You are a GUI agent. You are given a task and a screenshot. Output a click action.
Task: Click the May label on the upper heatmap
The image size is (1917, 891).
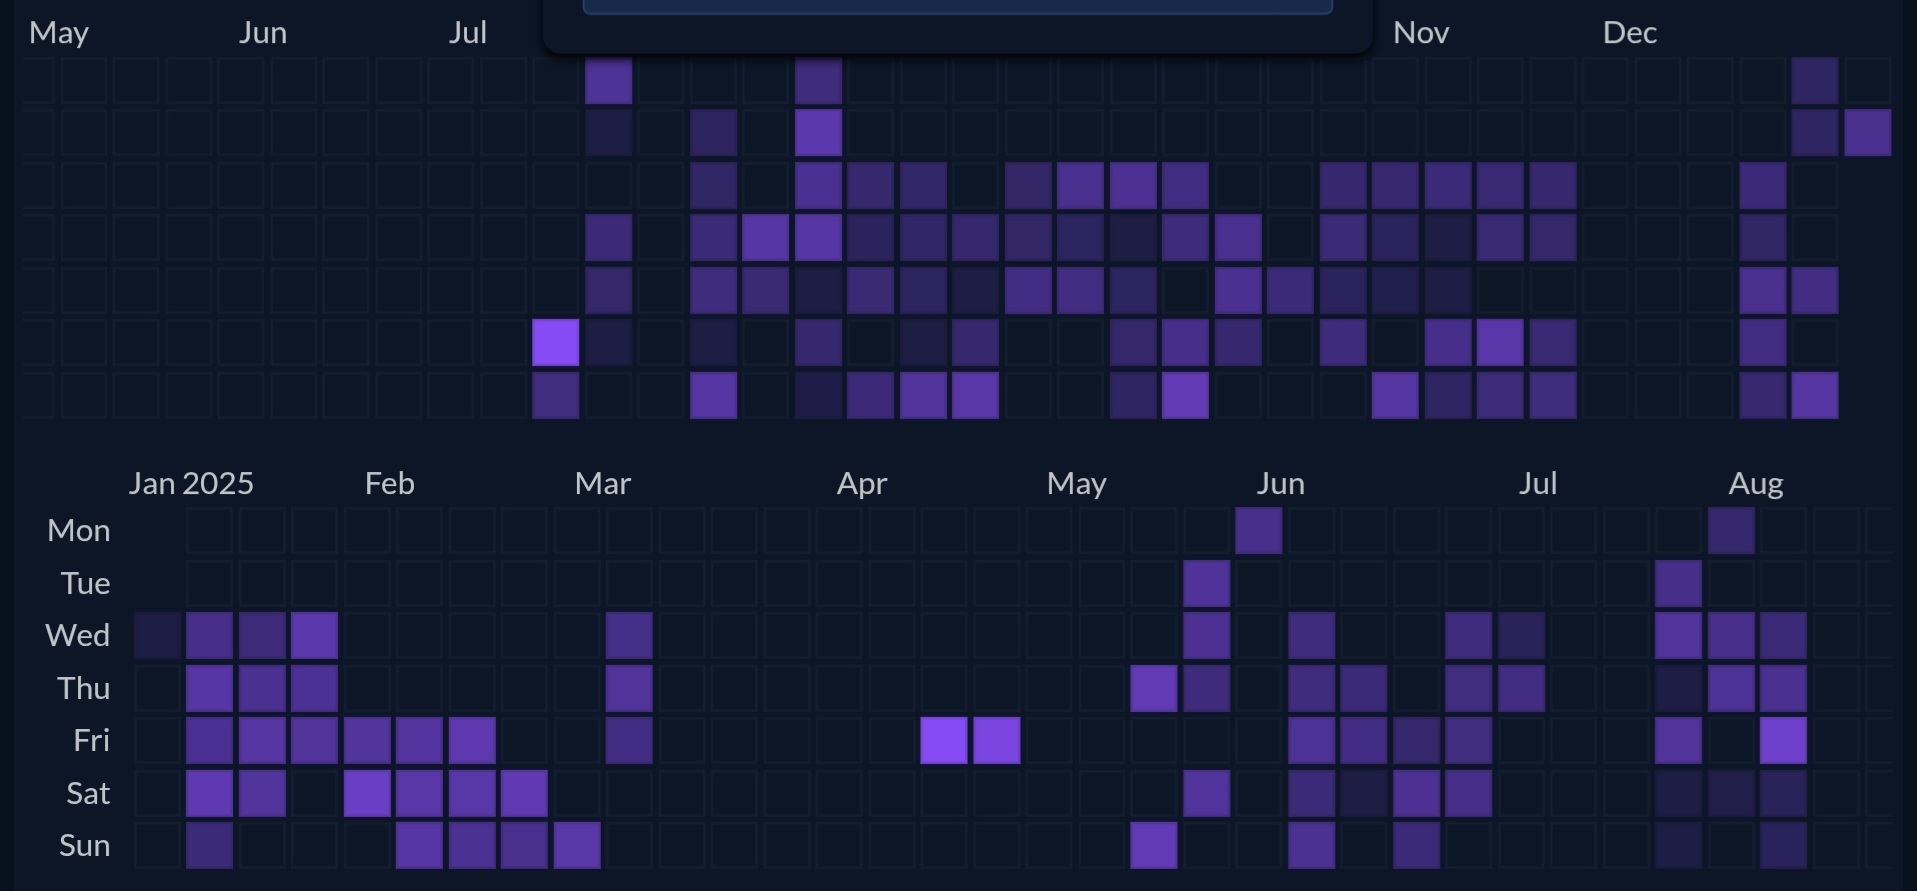[59, 33]
